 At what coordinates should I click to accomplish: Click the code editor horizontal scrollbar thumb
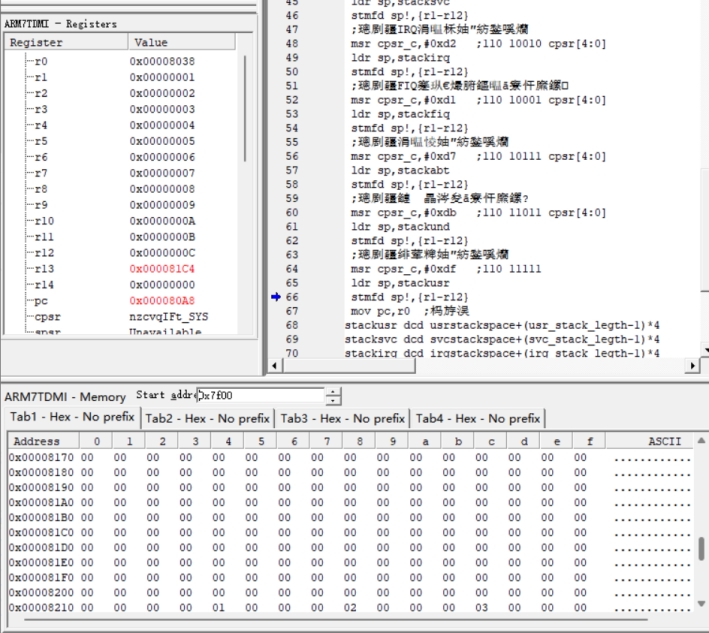tap(349, 366)
